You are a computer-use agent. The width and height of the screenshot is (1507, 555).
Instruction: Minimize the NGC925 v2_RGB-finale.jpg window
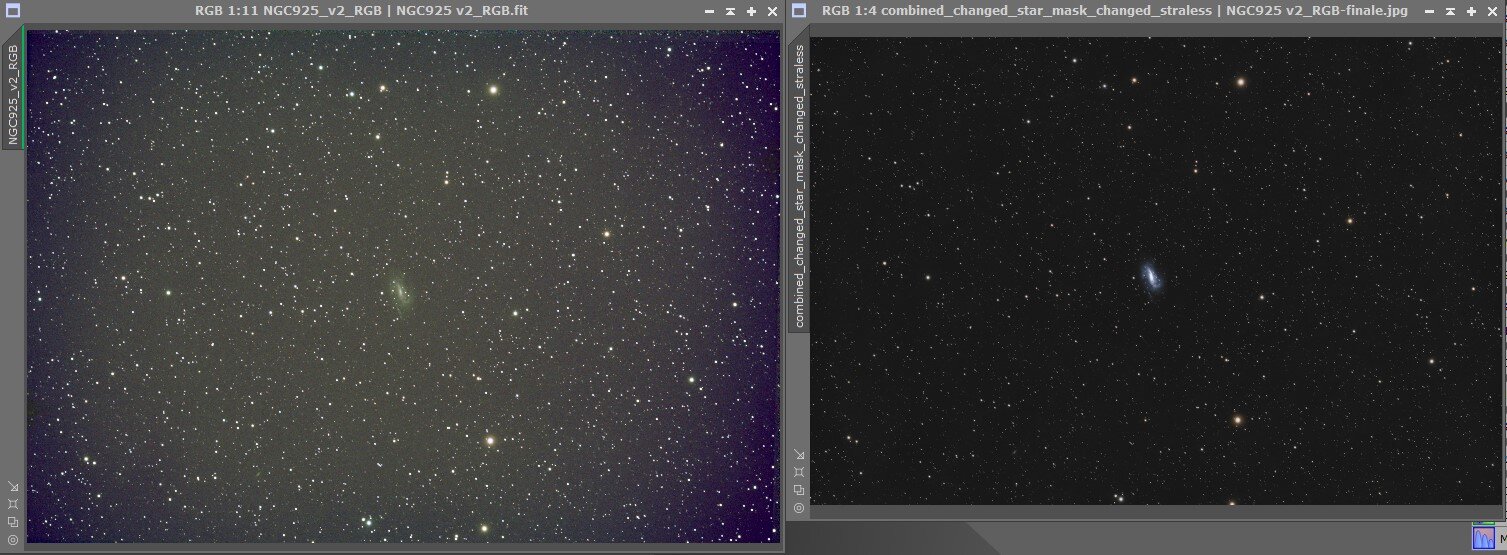click(x=1430, y=11)
